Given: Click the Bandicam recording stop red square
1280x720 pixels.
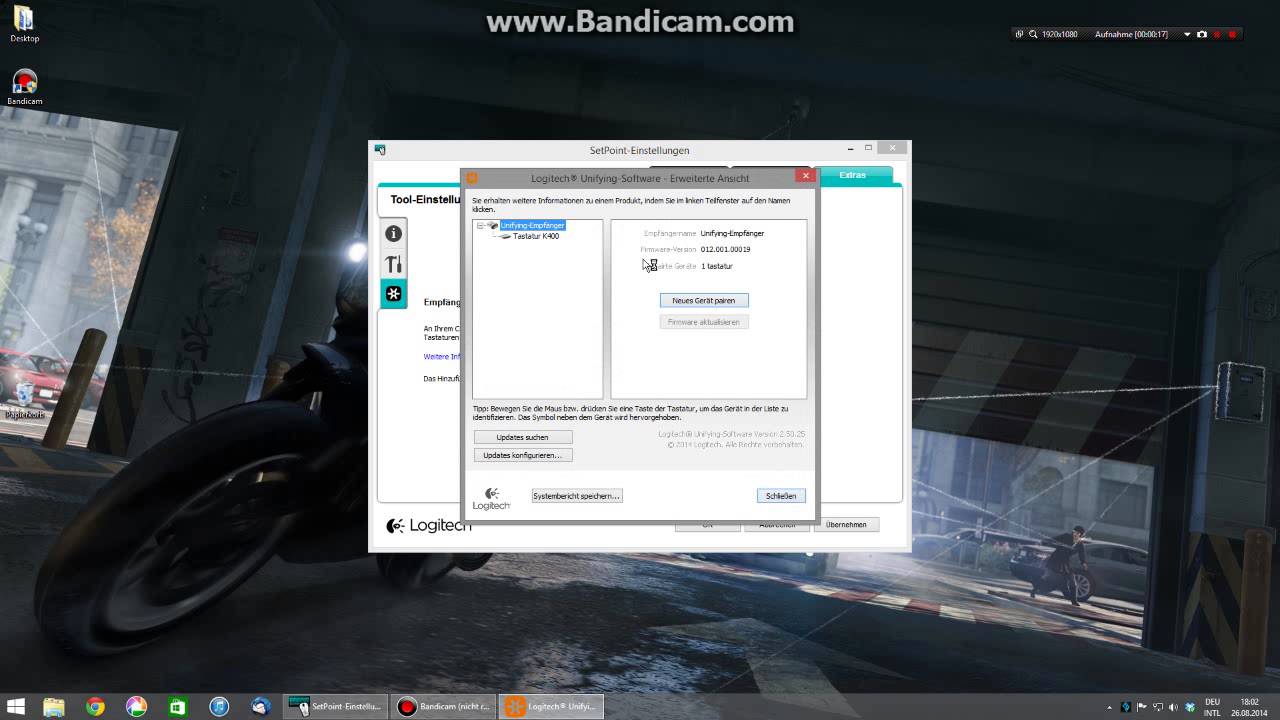Looking at the screenshot, I should (1234, 34).
